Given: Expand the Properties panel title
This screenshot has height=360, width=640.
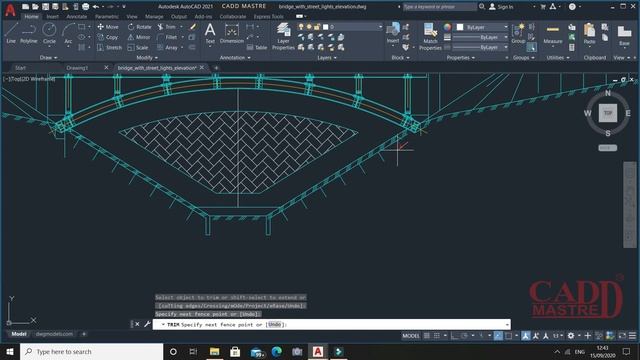Looking at the screenshot, I should point(460,58).
